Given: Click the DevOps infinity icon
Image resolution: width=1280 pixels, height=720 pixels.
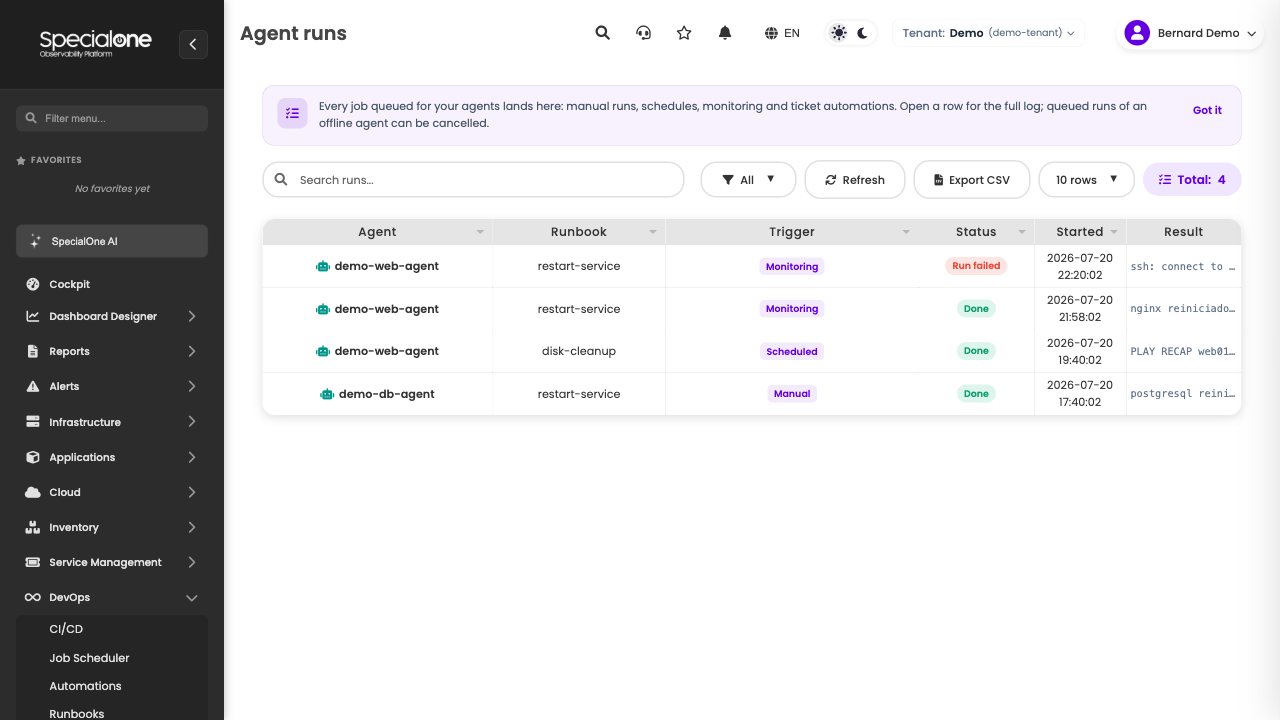Looking at the screenshot, I should tap(33, 597).
